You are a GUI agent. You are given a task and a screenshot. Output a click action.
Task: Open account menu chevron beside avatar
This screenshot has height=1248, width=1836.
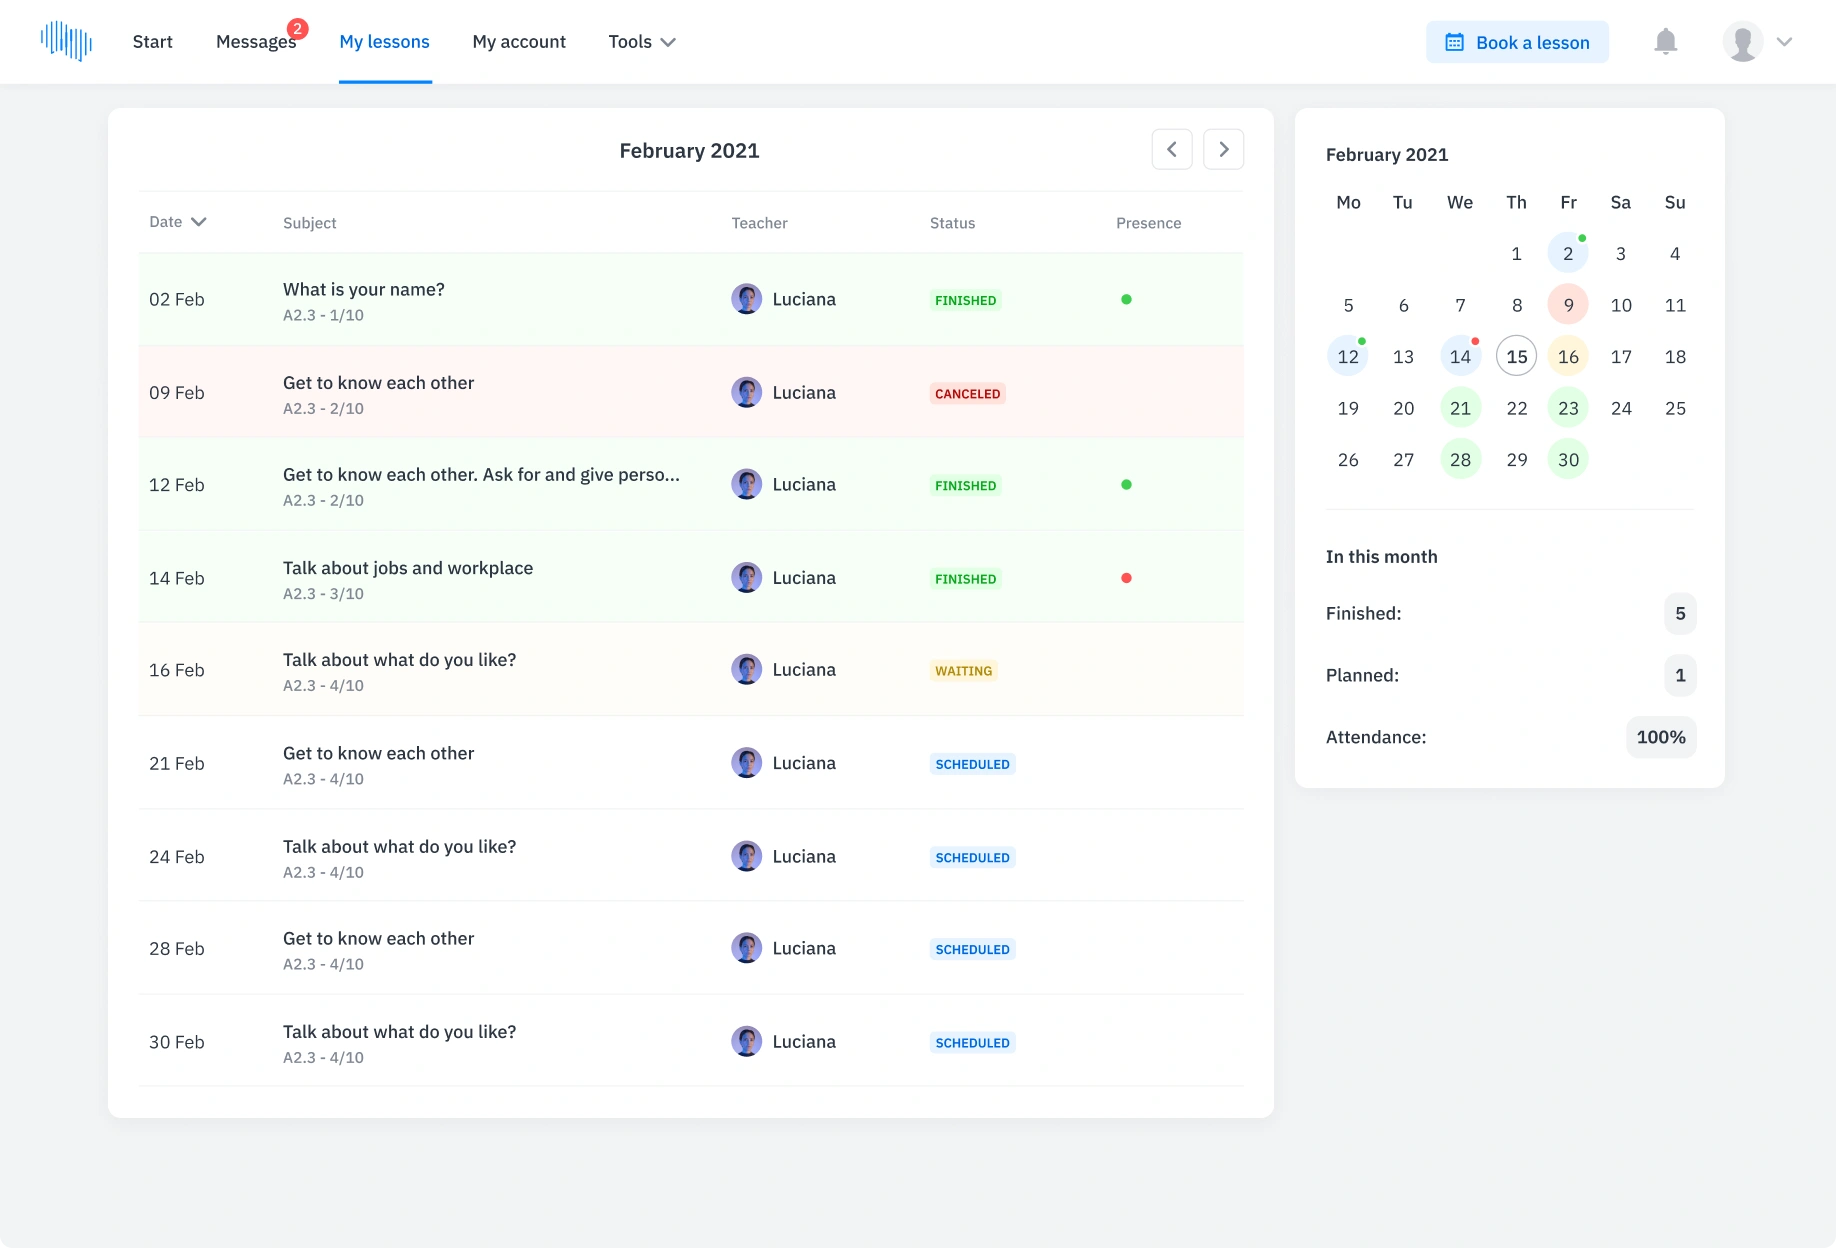point(1784,42)
